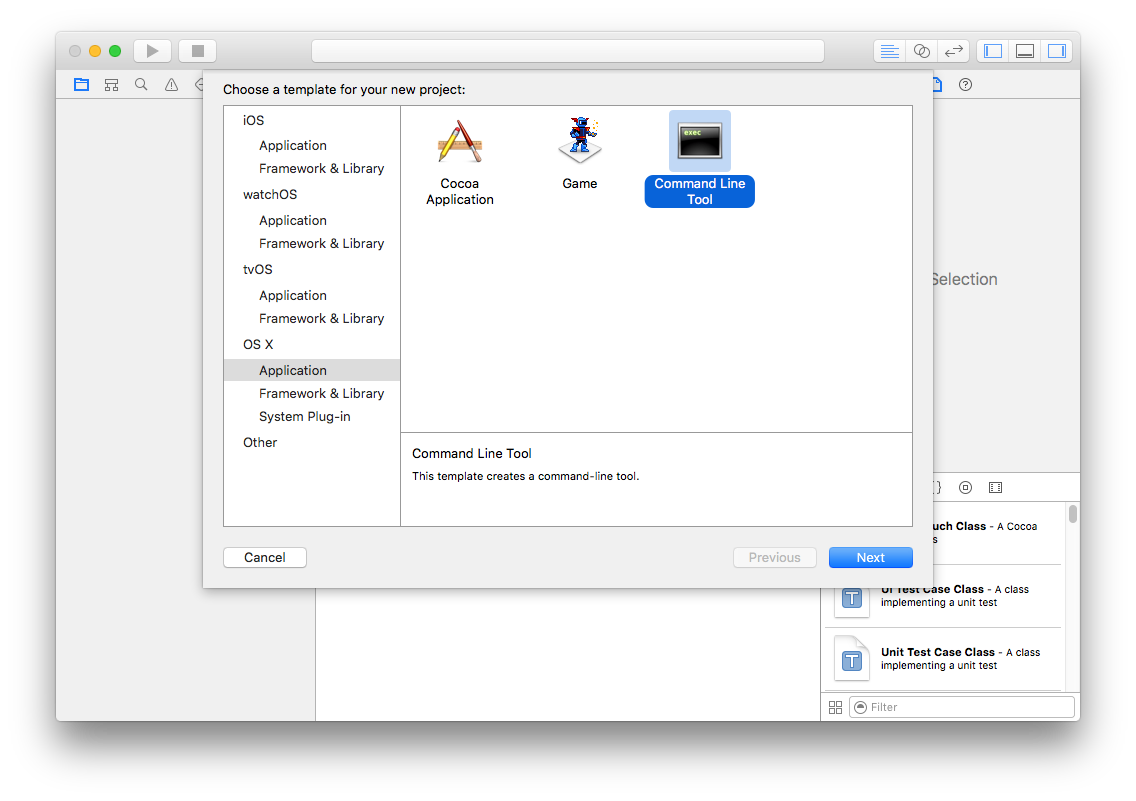The height and width of the screenshot is (801, 1136).
Task: Switch to the Standard editor
Action: [x=889, y=51]
